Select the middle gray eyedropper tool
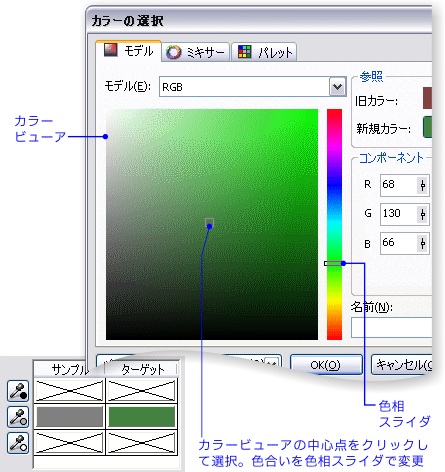445x472 pixels. (x=18, y=417)
